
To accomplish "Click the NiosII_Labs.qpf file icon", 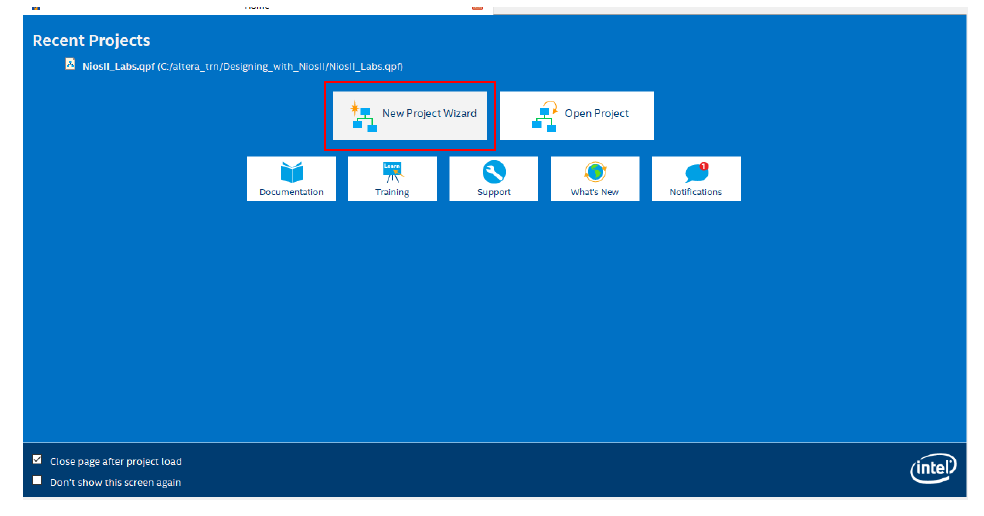I will coord(70,64).
